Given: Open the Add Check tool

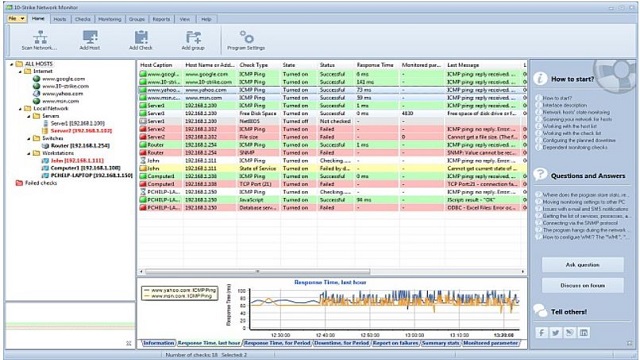Looking at the screenshot, I should click(141, 37).
